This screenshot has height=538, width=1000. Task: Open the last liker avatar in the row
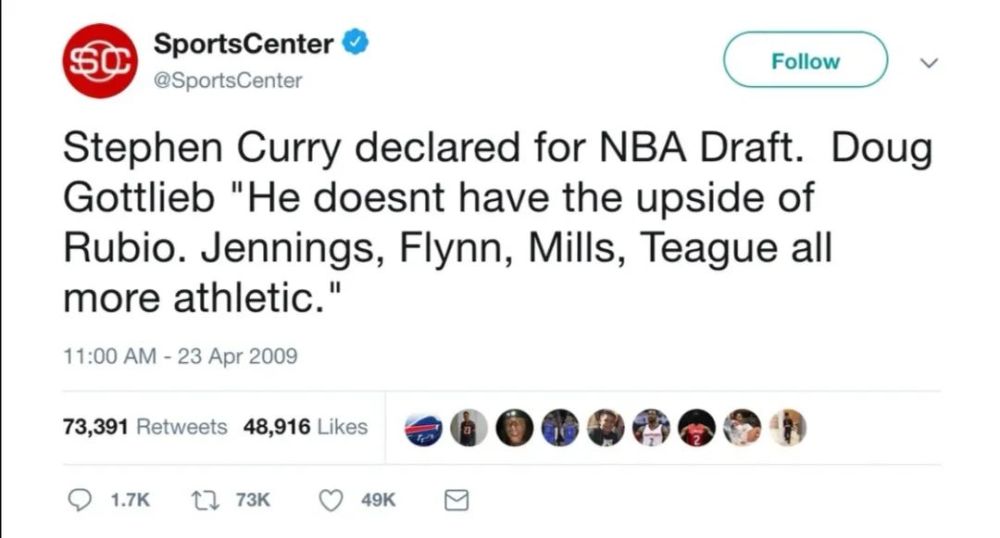789,427
